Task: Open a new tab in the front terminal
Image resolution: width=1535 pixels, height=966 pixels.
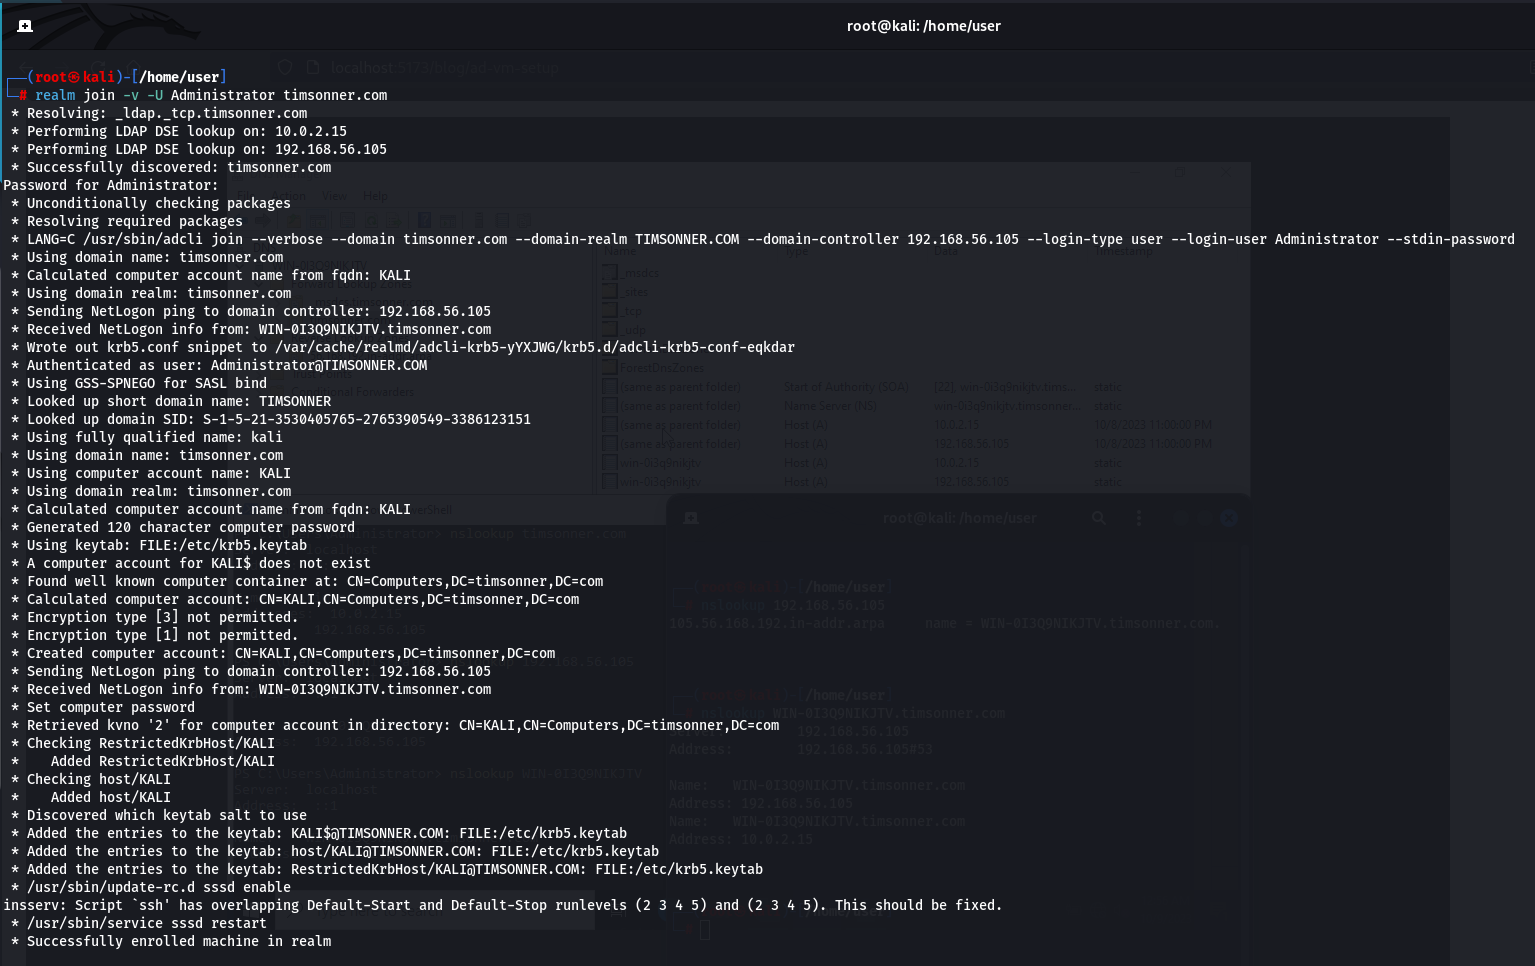Action: pyautogui.click(x=25, y=26)
